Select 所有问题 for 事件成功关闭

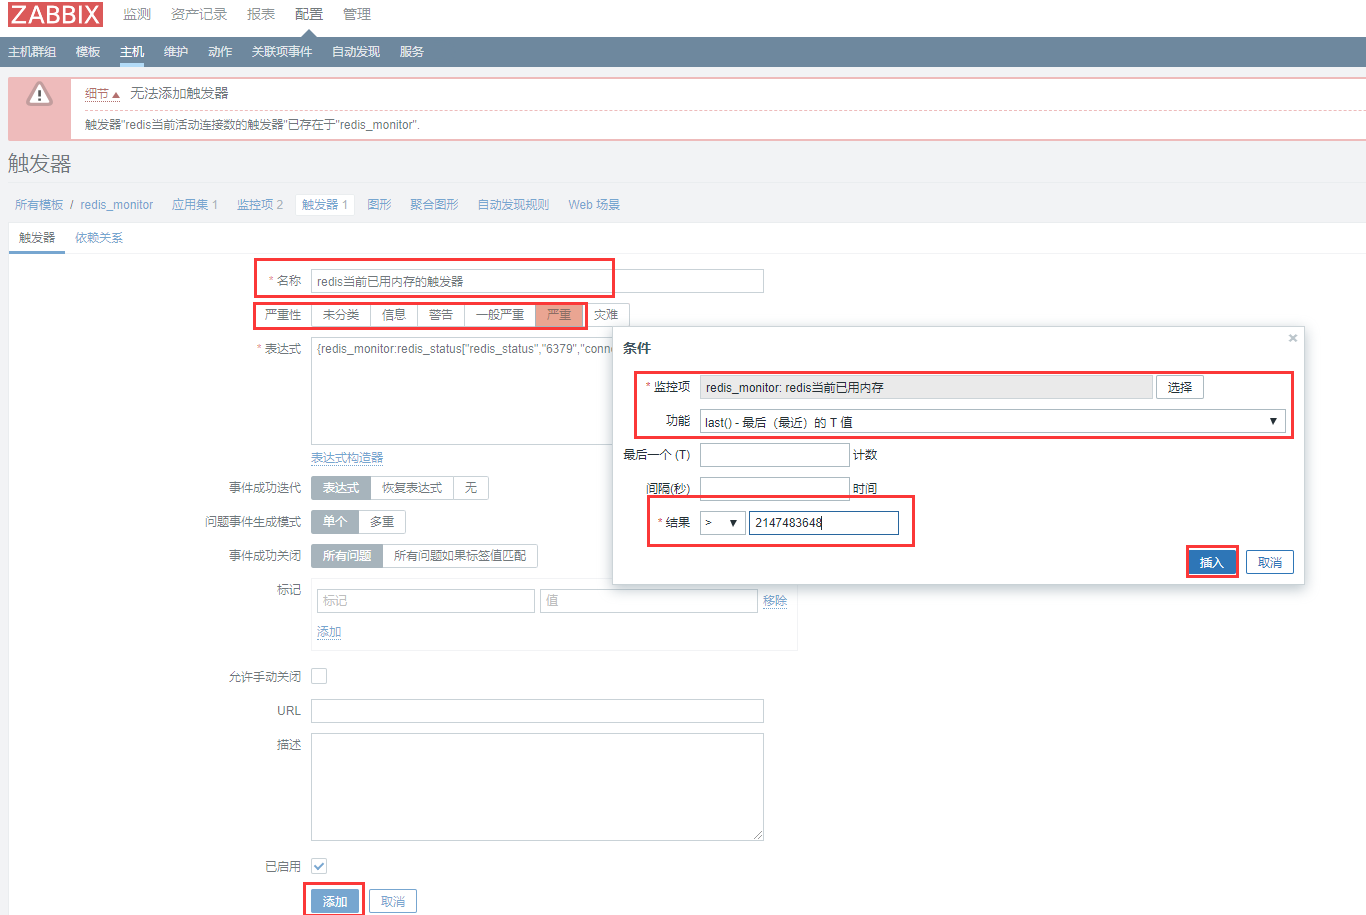pyautogui.click(x=347, y=556)
